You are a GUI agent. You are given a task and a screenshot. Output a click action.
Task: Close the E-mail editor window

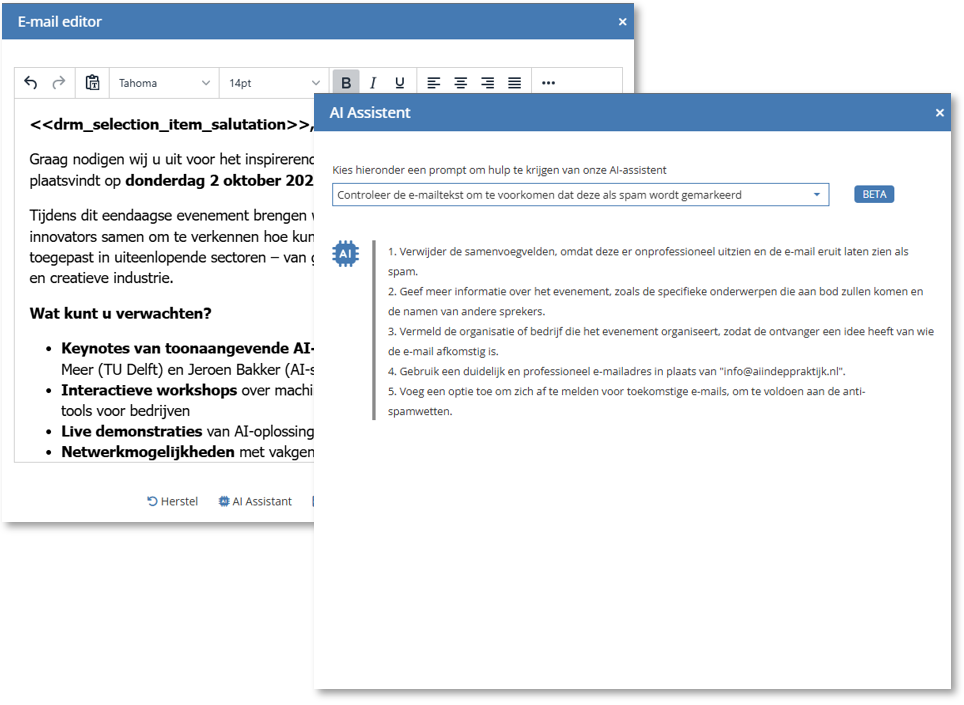622,21
